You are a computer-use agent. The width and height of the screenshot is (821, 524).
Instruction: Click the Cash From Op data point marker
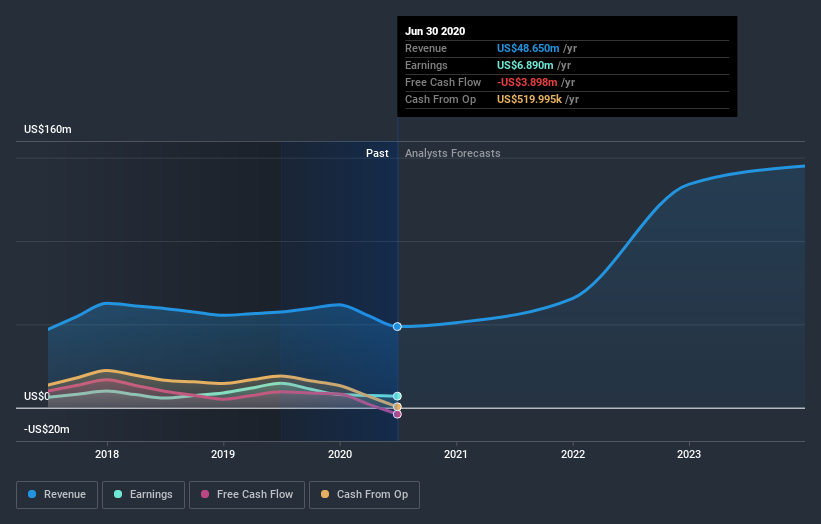[397, 407]
